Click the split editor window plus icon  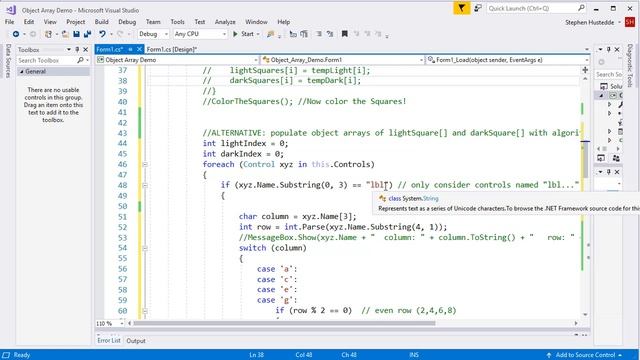(585, 70)
